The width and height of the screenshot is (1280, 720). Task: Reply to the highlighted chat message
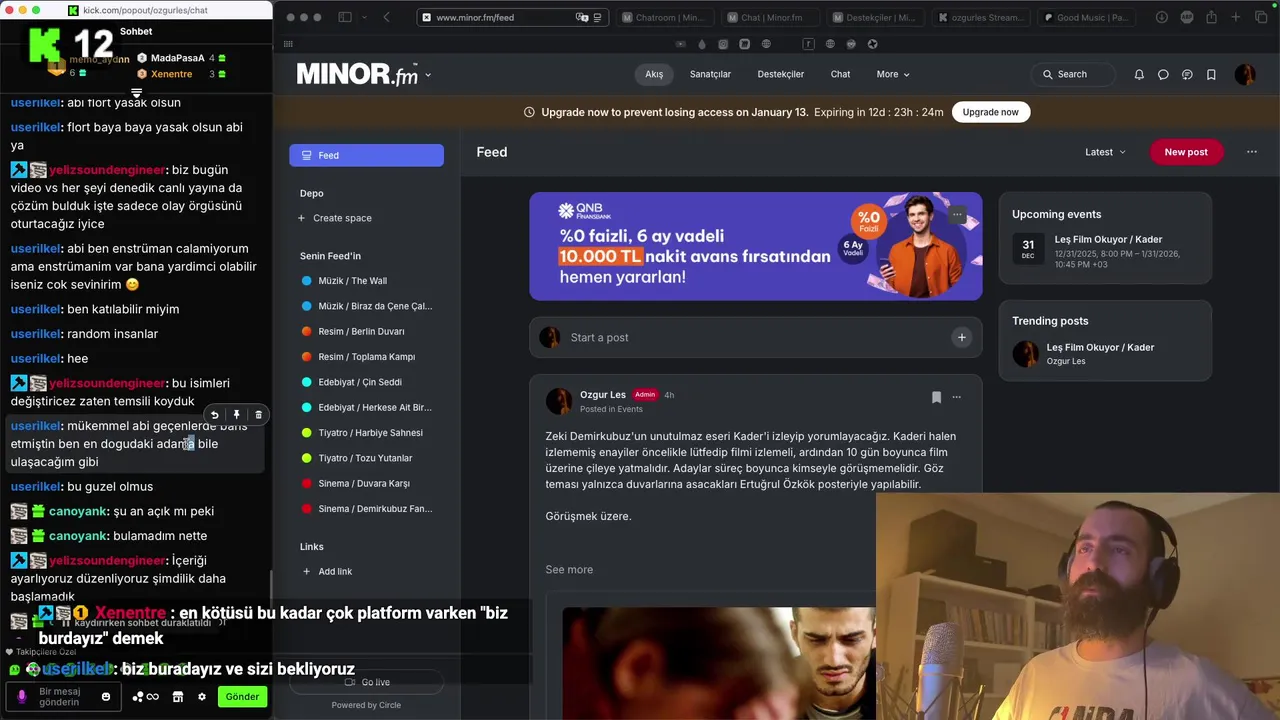coord(214,414)
